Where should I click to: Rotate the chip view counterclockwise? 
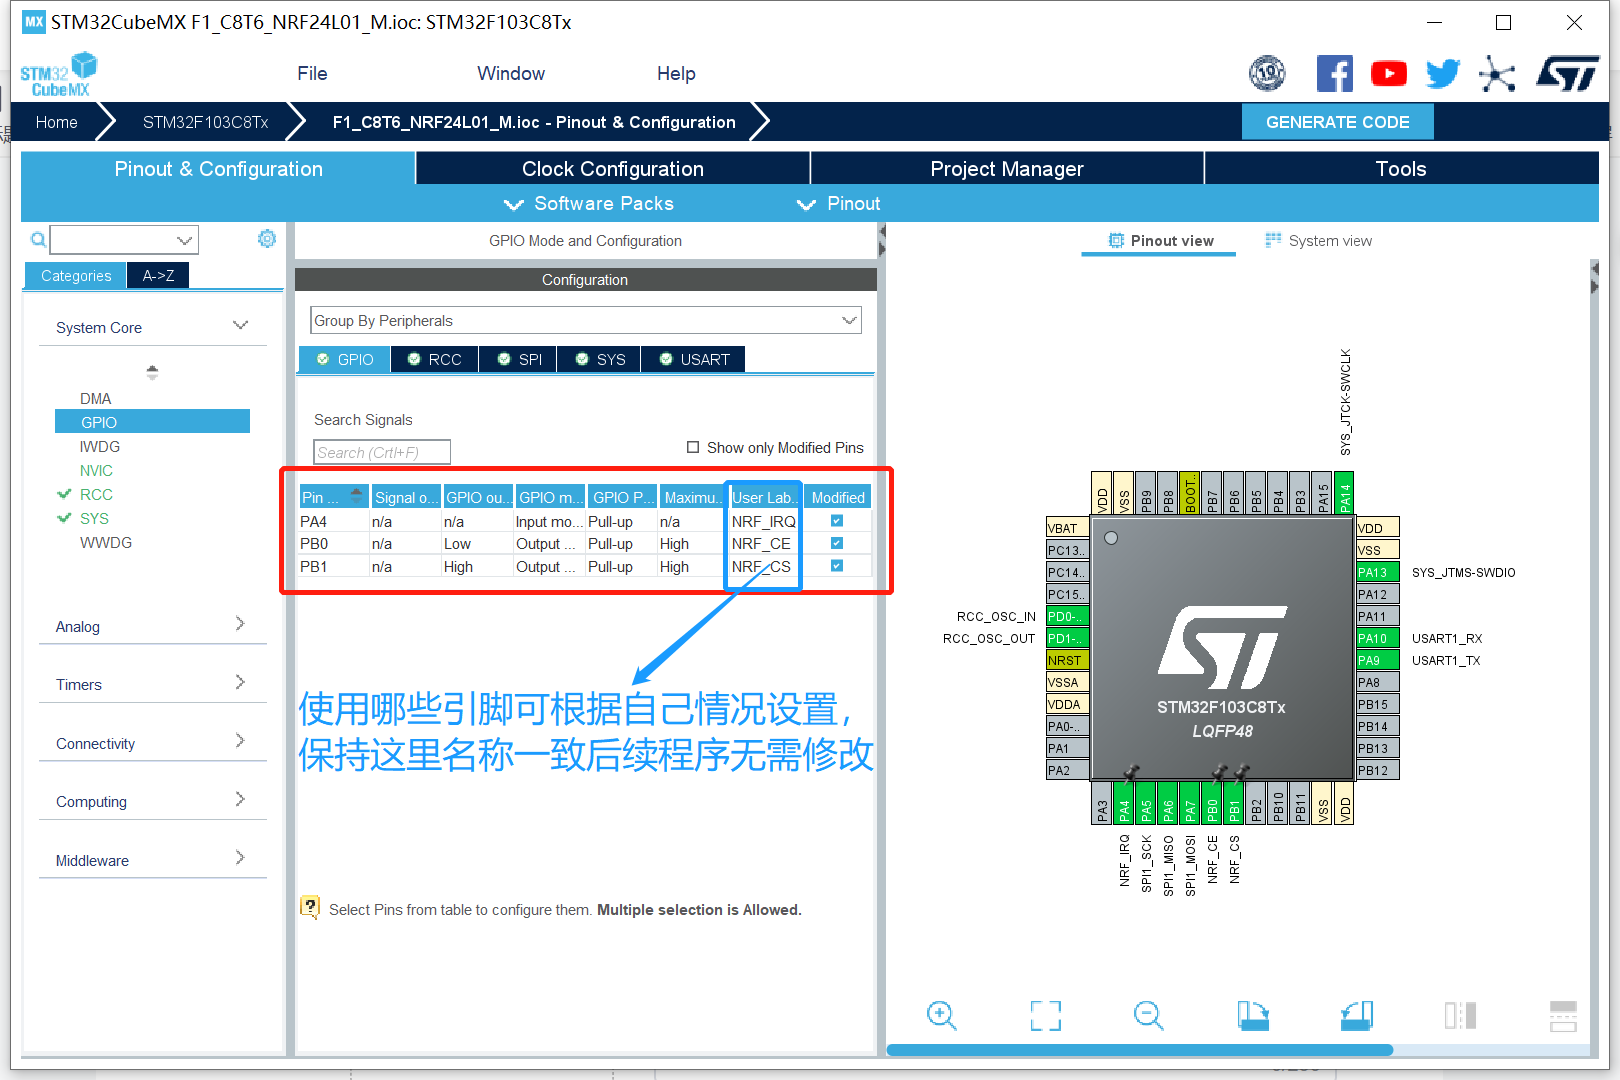coord(1356,1016)
